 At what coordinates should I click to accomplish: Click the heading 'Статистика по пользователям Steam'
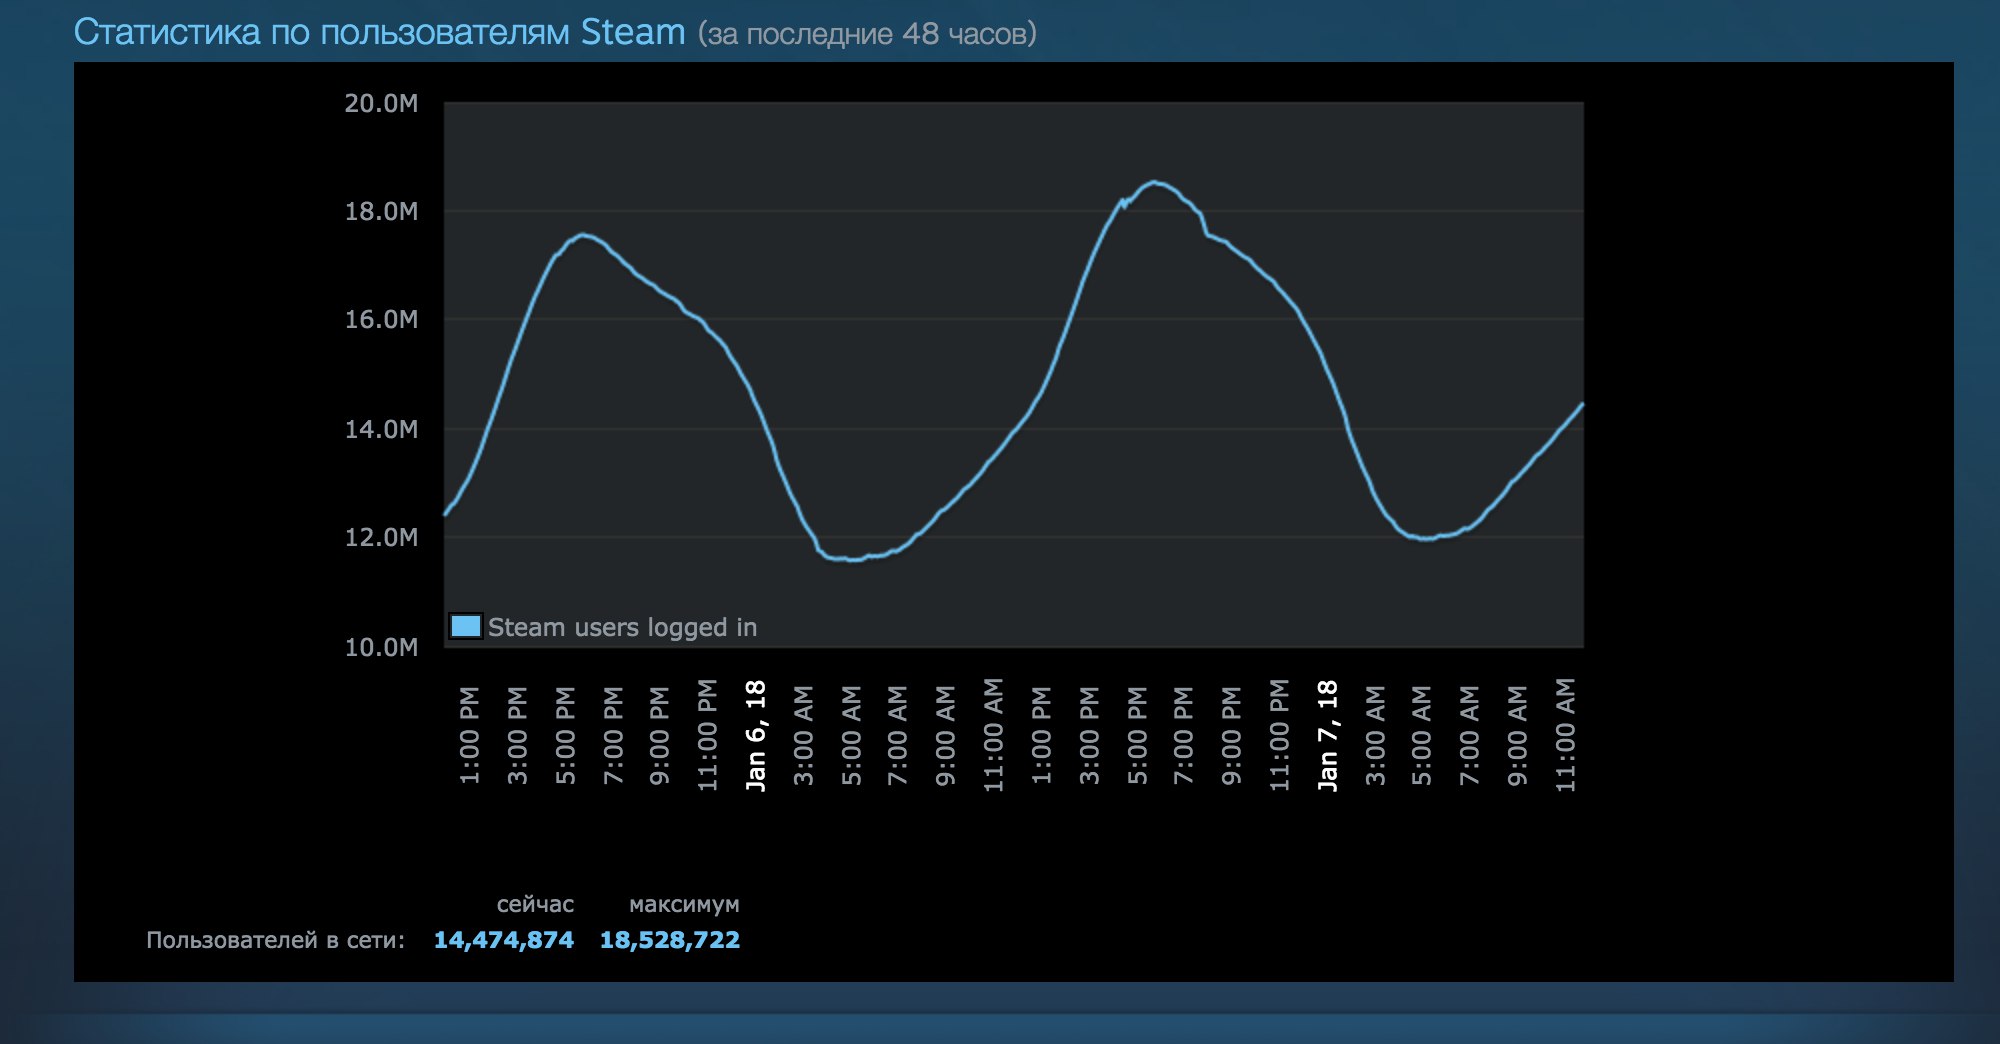click(380, 32)
